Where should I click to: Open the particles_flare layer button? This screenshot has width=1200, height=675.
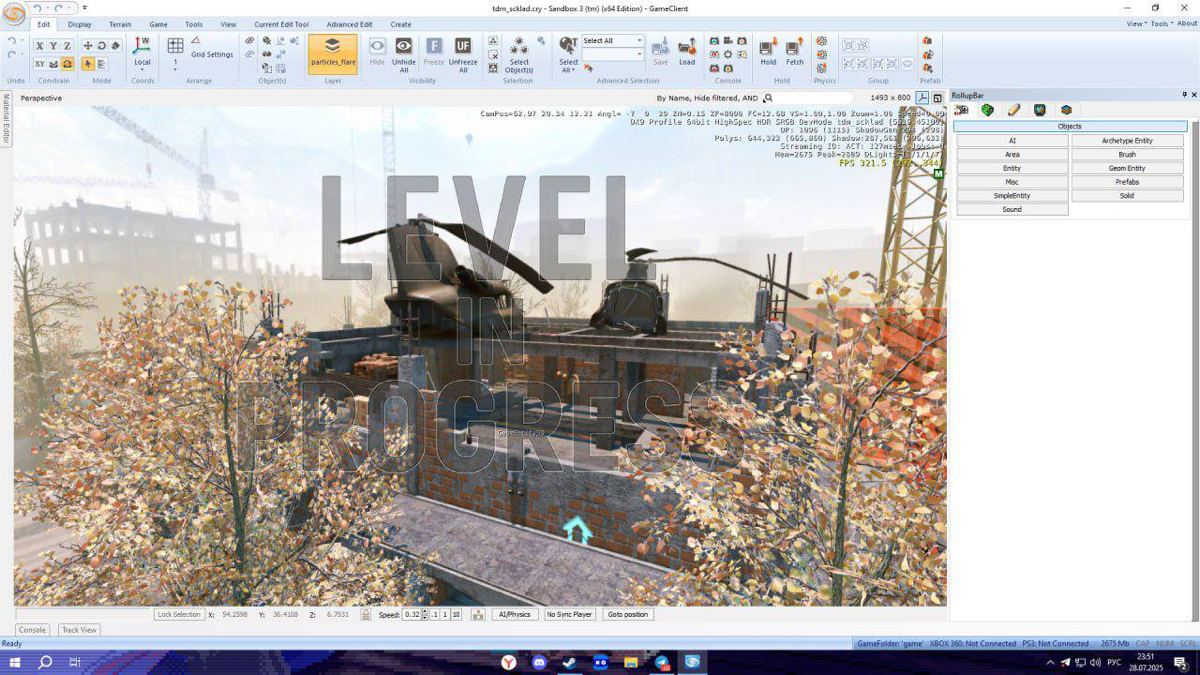coord(333,54)
